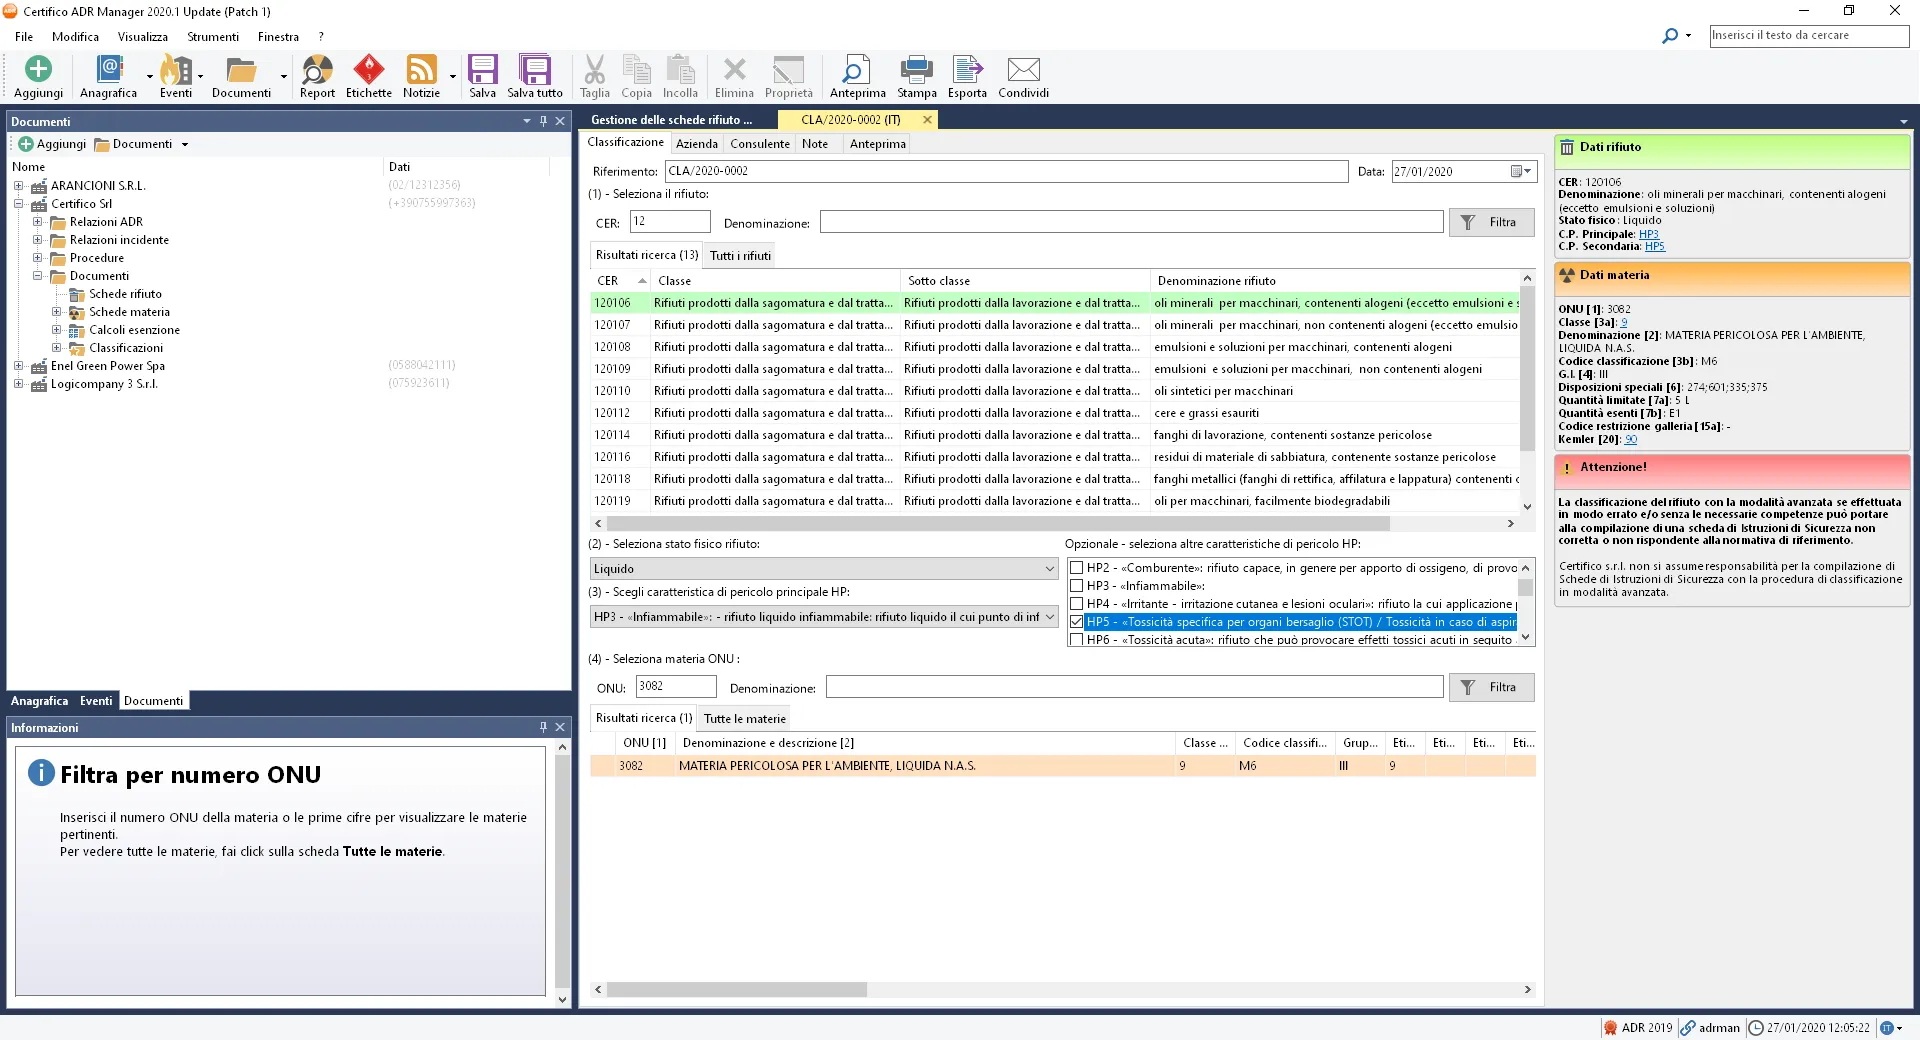This screenshot has height=1040, width=1920.
Task: Enable the HP2 Comburente checkbox
Action: click(1077, 568)
